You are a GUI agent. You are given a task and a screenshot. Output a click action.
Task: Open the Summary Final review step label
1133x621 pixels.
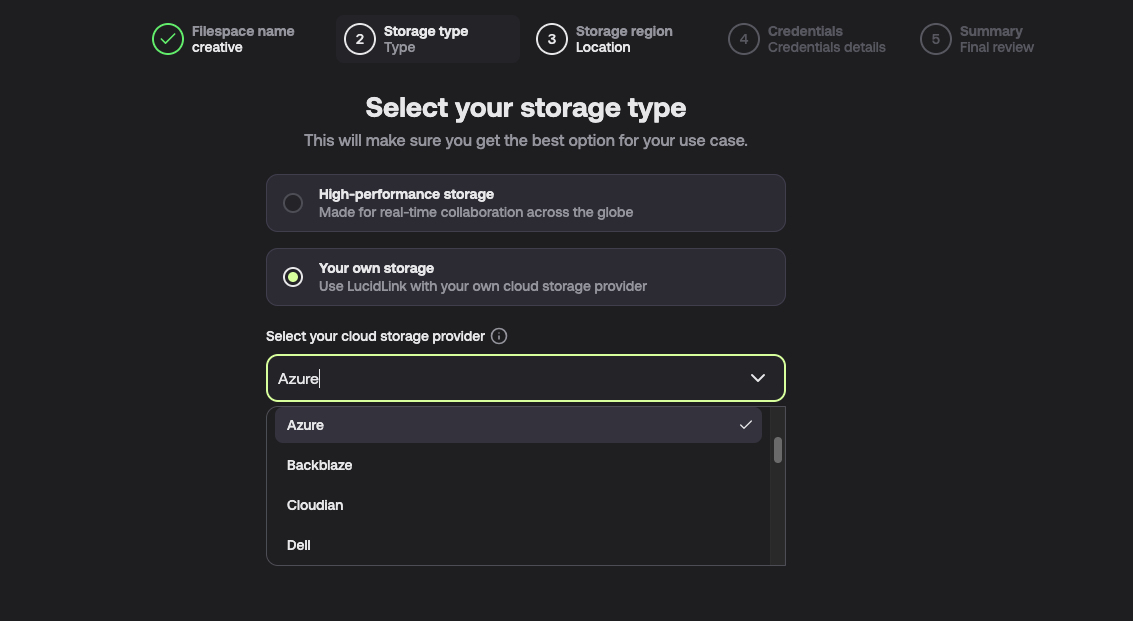click(996, 39)
